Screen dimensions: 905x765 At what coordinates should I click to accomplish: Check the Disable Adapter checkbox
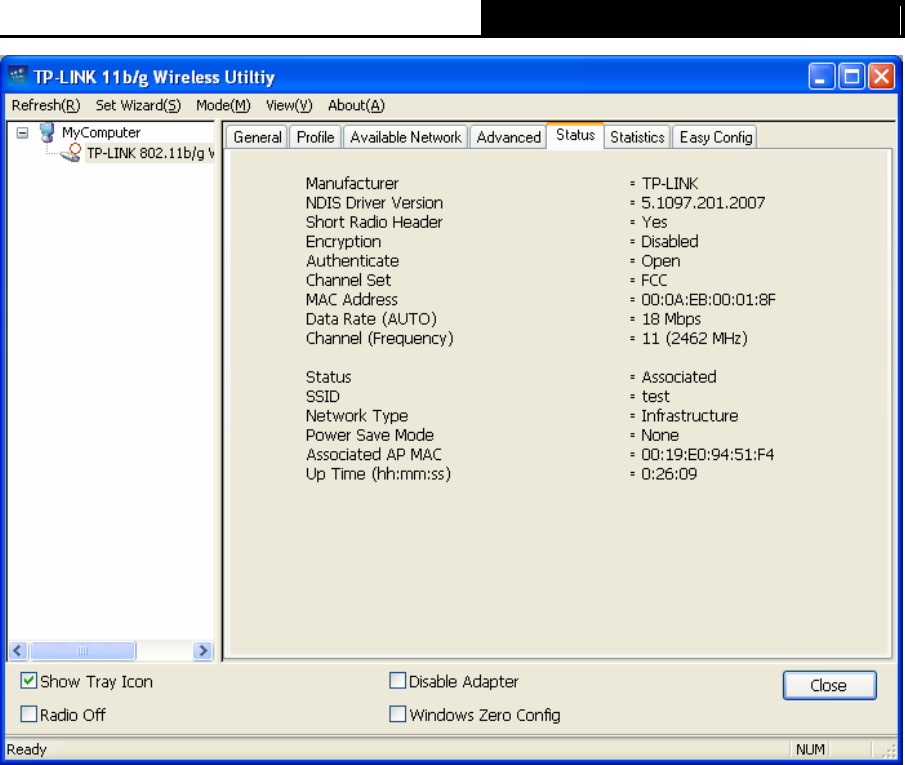click(398, 681)
